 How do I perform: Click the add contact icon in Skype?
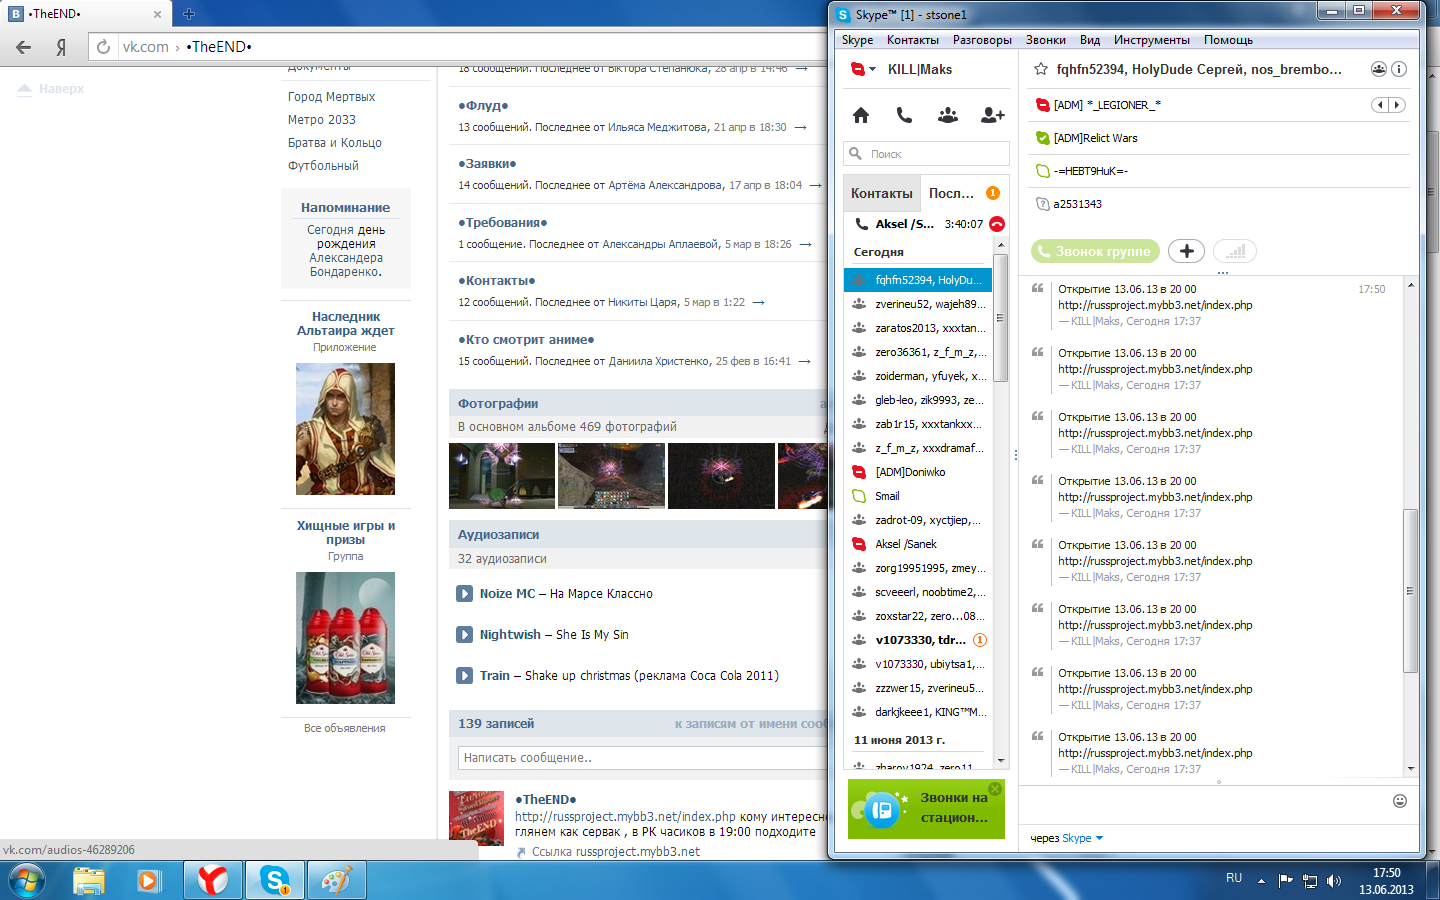[x=992, y=115]
